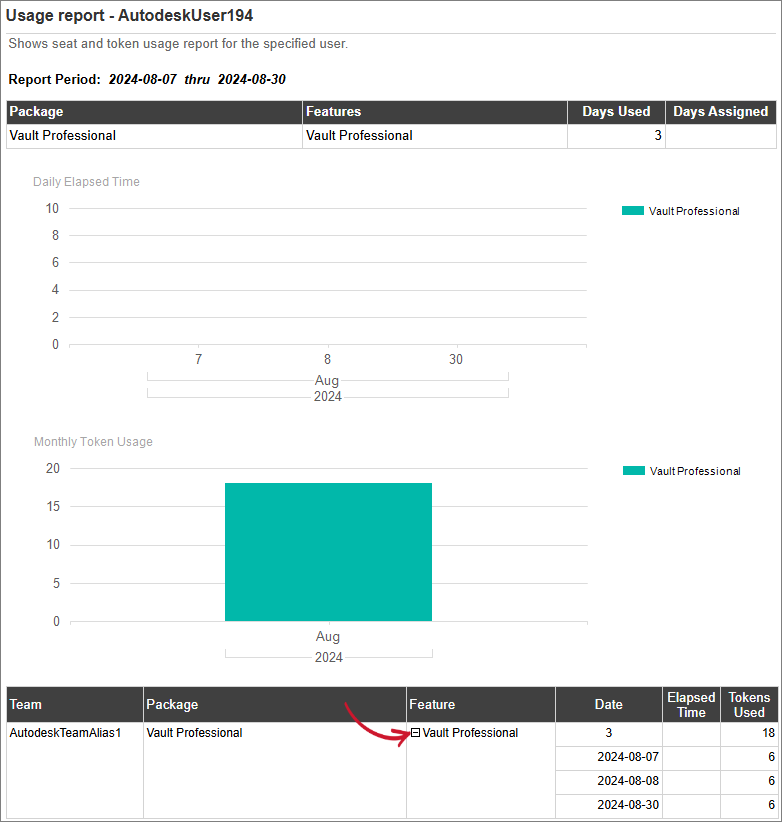This screenshot has height=822, width=782.
Task: Click Vault Professional in Features cell
Action: point(359,135)
